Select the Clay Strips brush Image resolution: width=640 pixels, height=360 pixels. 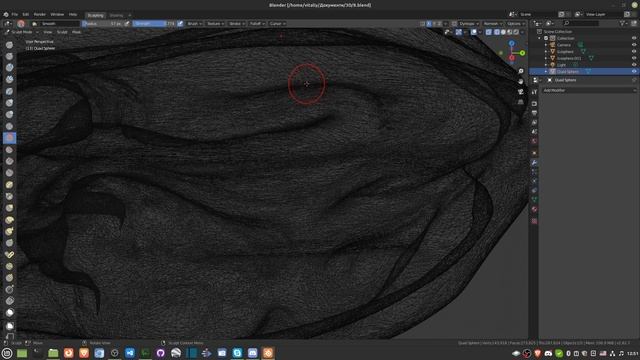[x=9, y=79]
